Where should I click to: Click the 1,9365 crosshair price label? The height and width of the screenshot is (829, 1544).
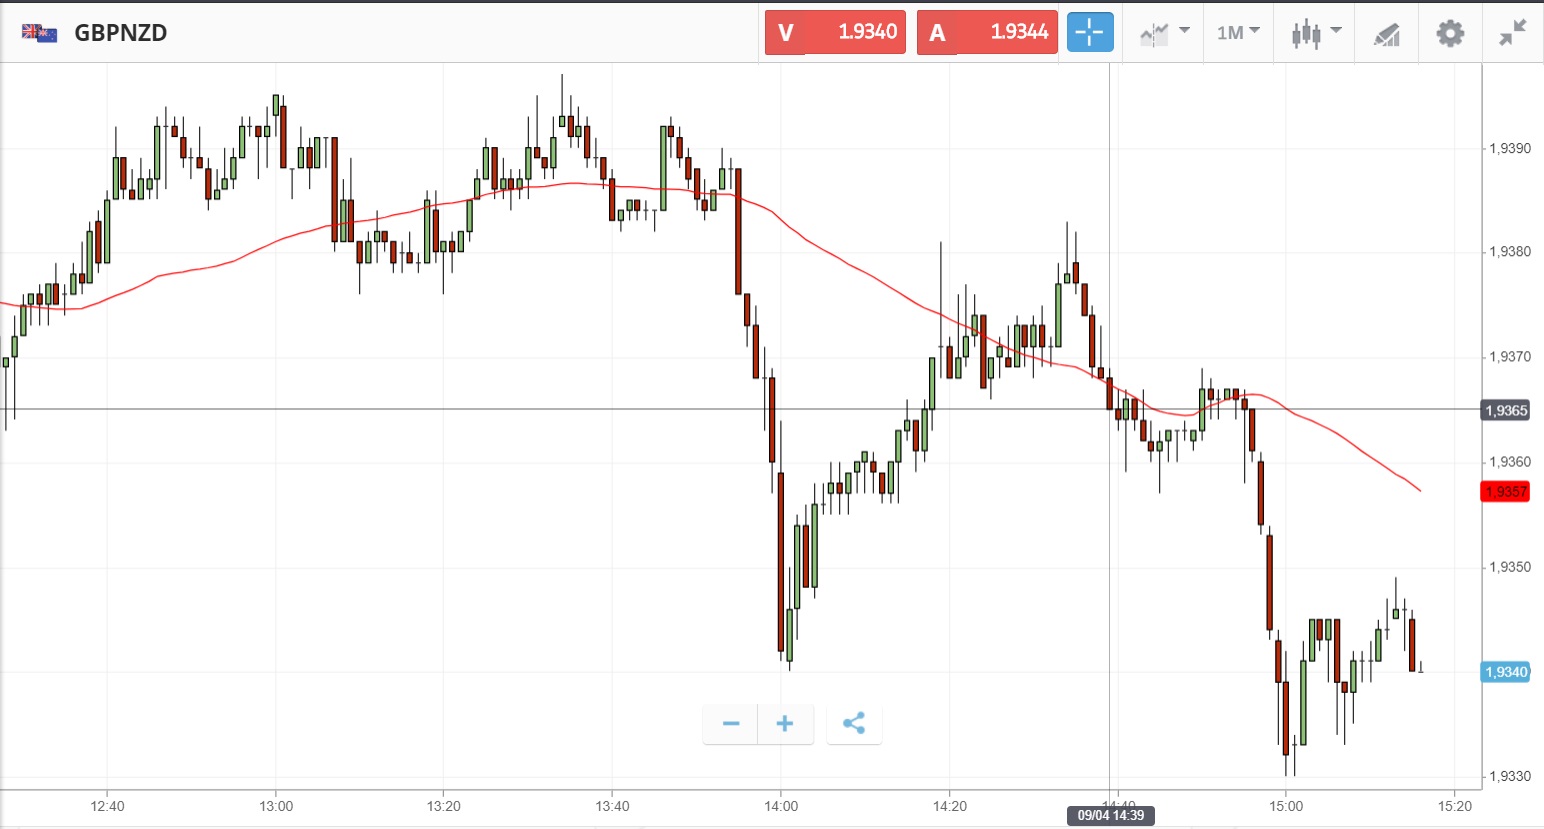tap(1505, 410)
